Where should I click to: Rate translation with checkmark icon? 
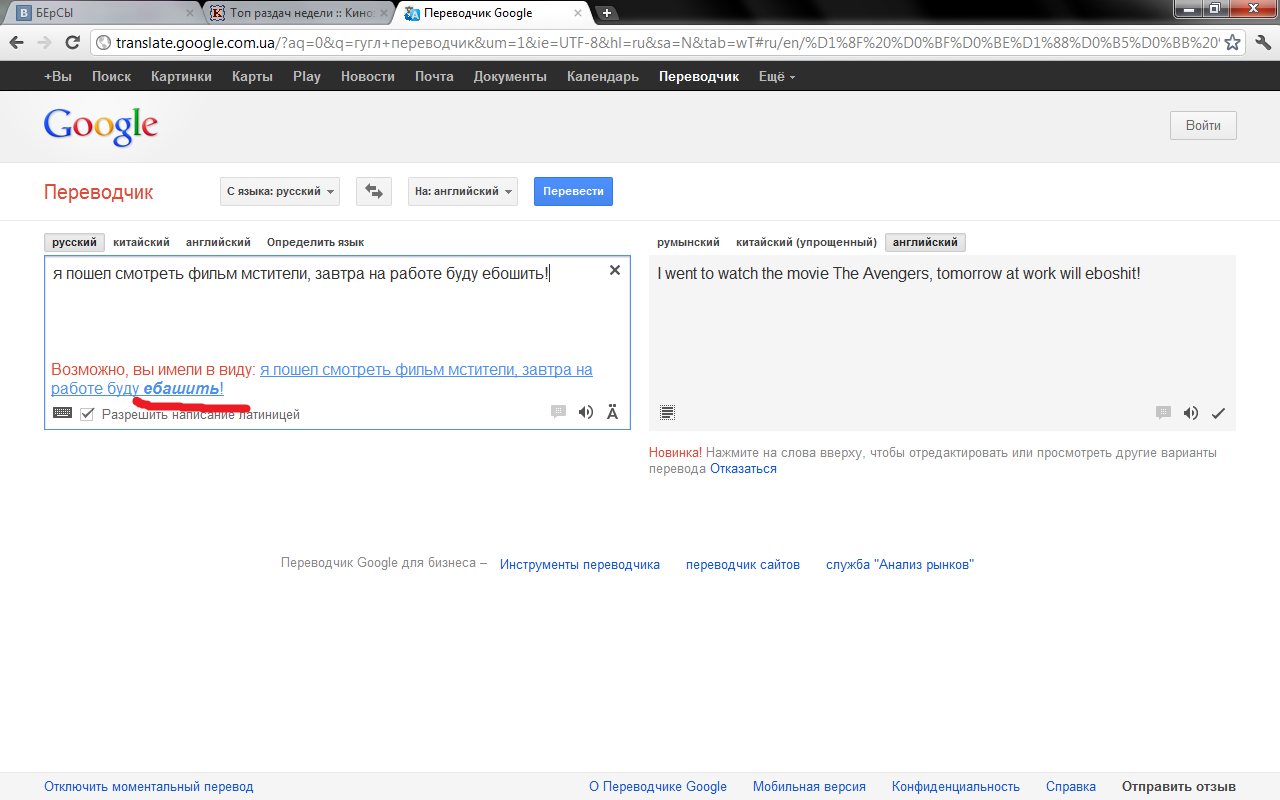click(x=1218, y=413)
